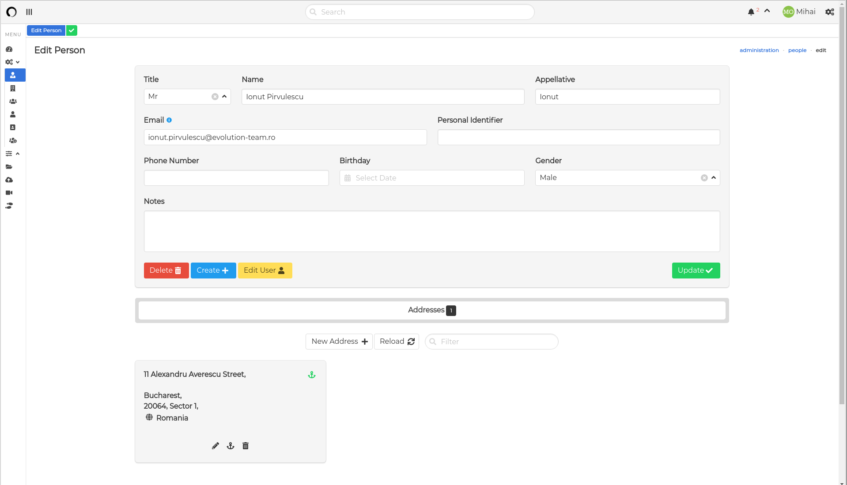Follow the people breadcrumb link
This screenshot has width=847, height=485.
pos(797,50)
